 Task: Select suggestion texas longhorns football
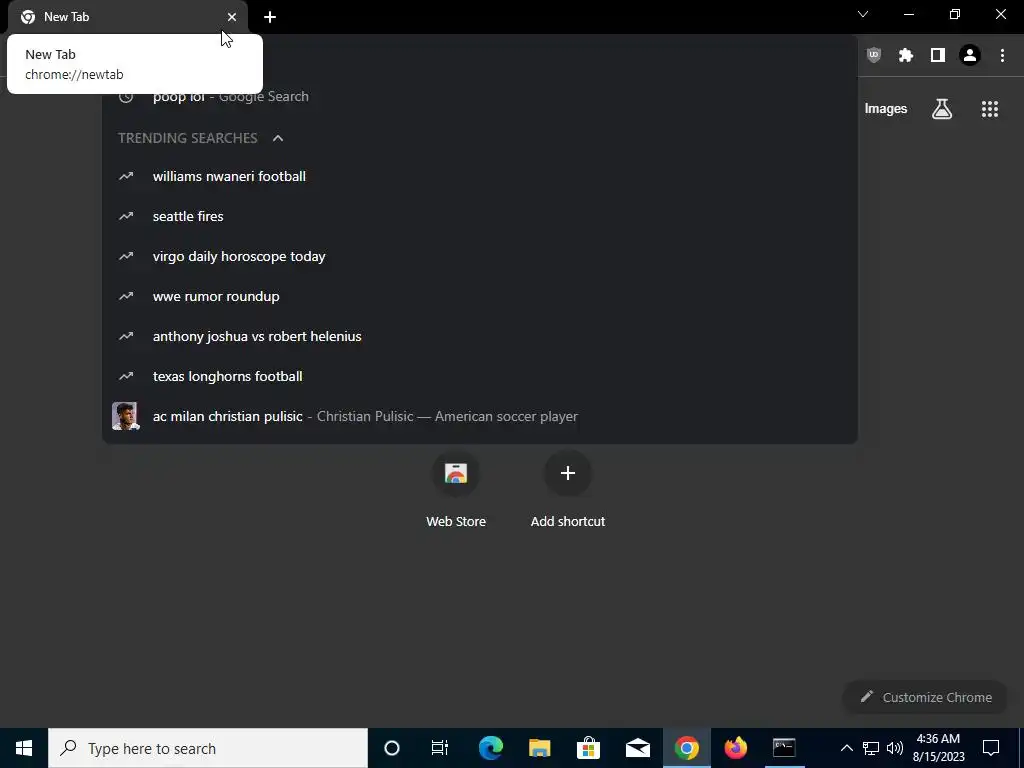click(x=480, y=376)
